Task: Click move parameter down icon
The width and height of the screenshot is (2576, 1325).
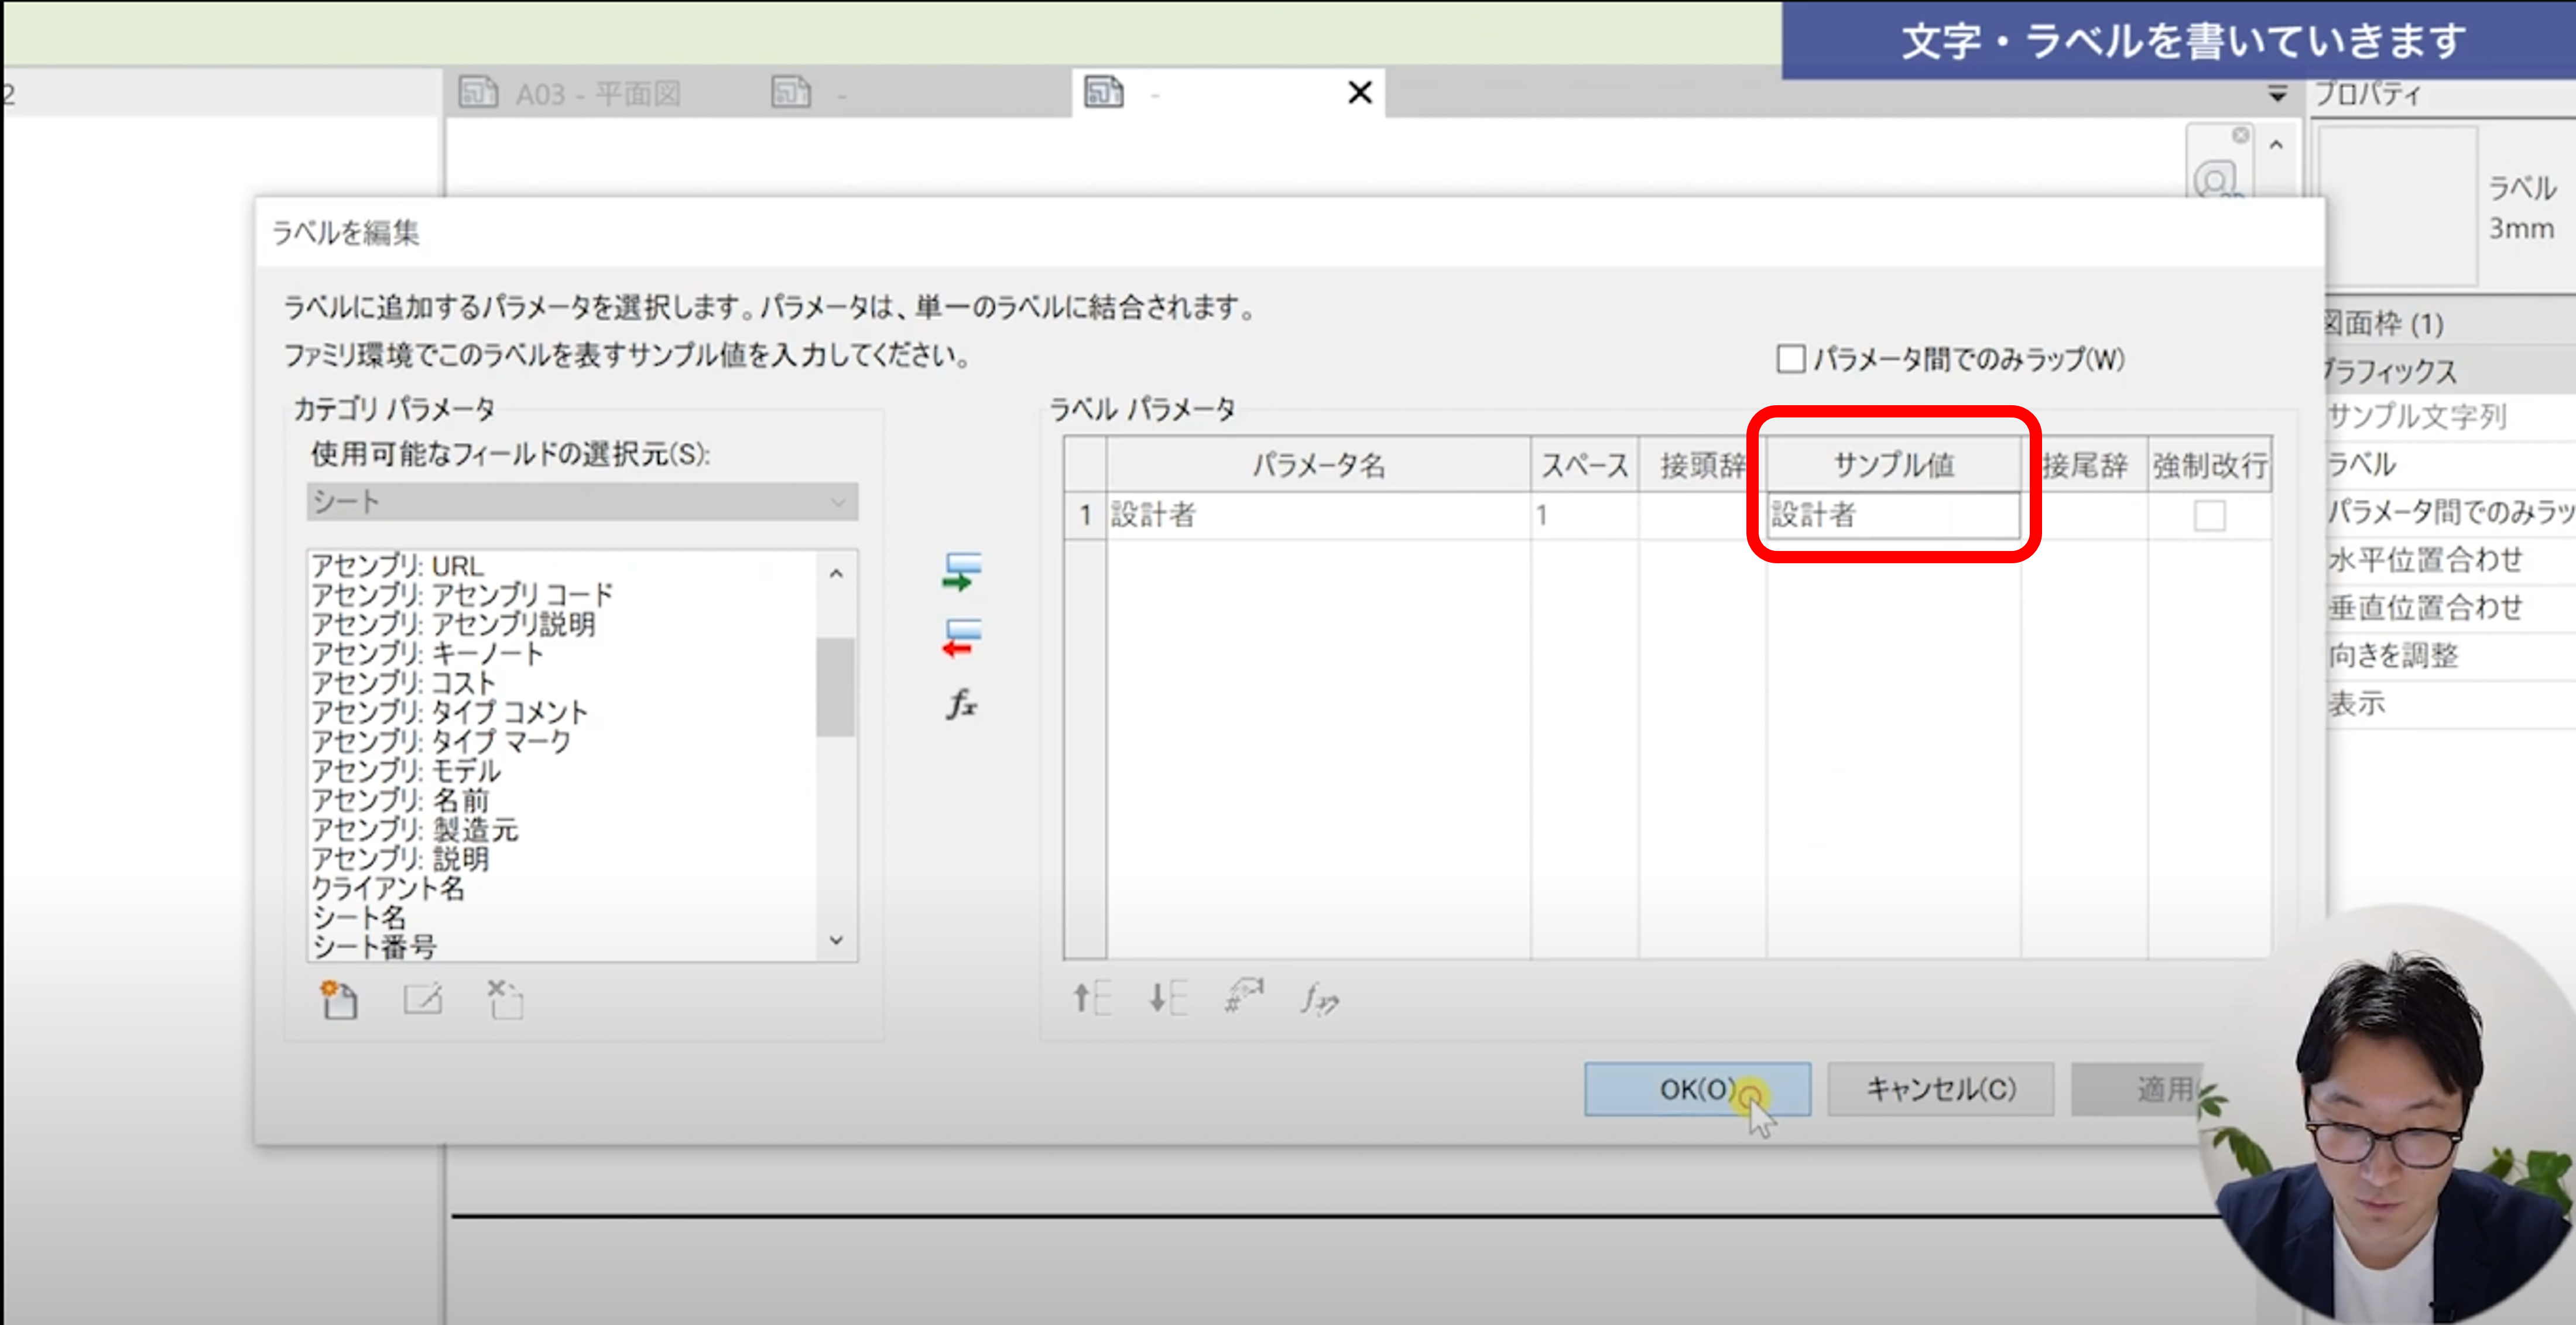Action: [x=1167, y=998]
